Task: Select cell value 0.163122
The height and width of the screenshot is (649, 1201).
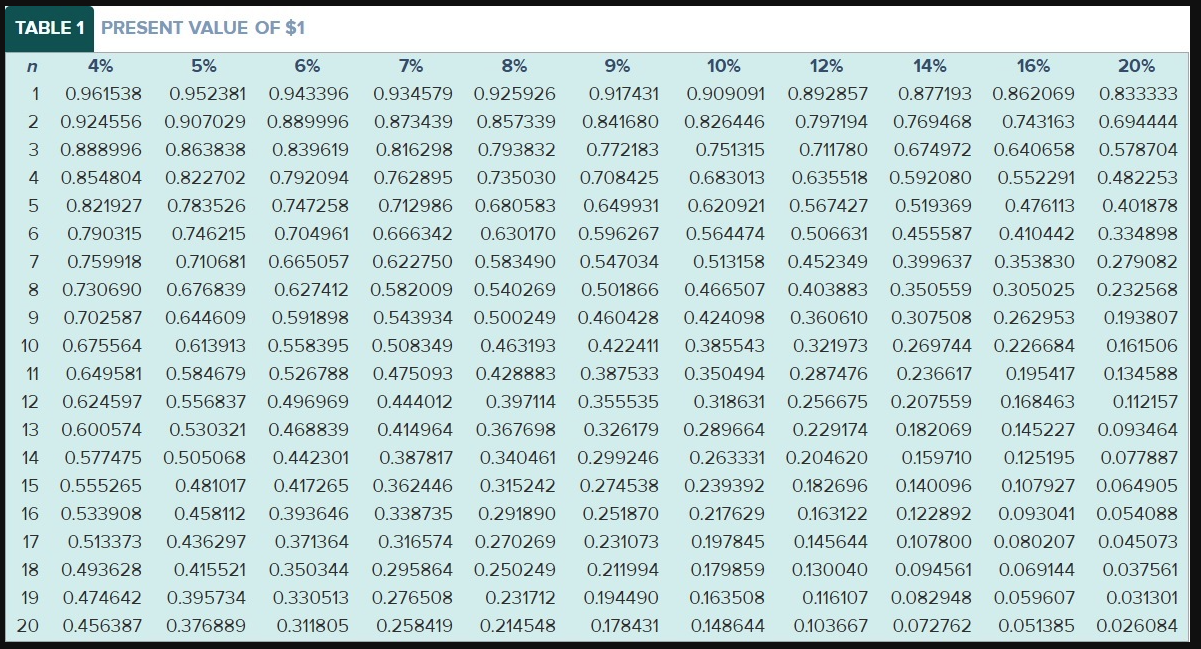Action: [833, 514]
